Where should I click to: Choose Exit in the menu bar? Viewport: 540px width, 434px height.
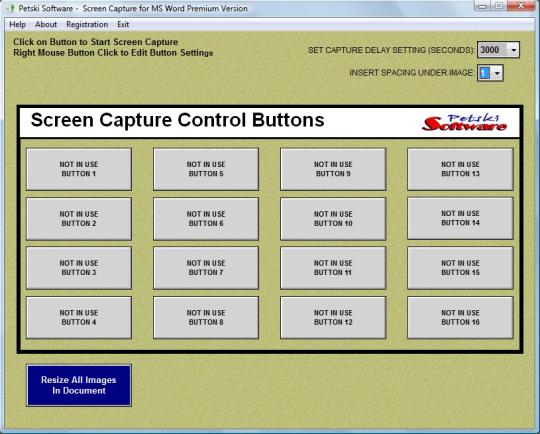click(x=123, y=24)
